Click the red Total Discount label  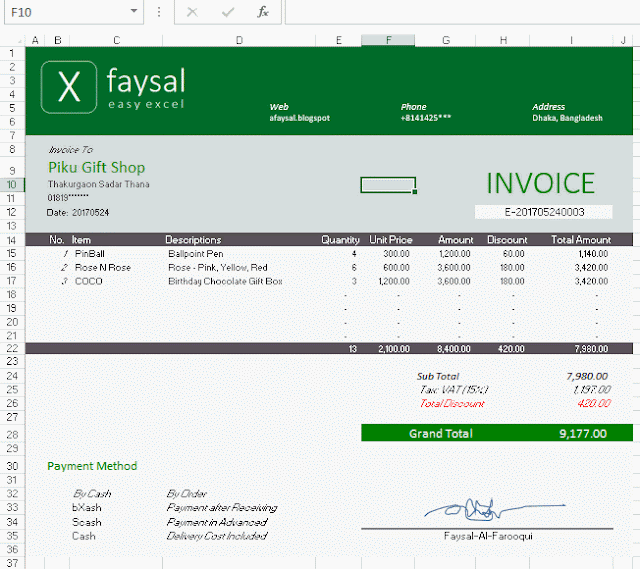[x=452, y=404]
